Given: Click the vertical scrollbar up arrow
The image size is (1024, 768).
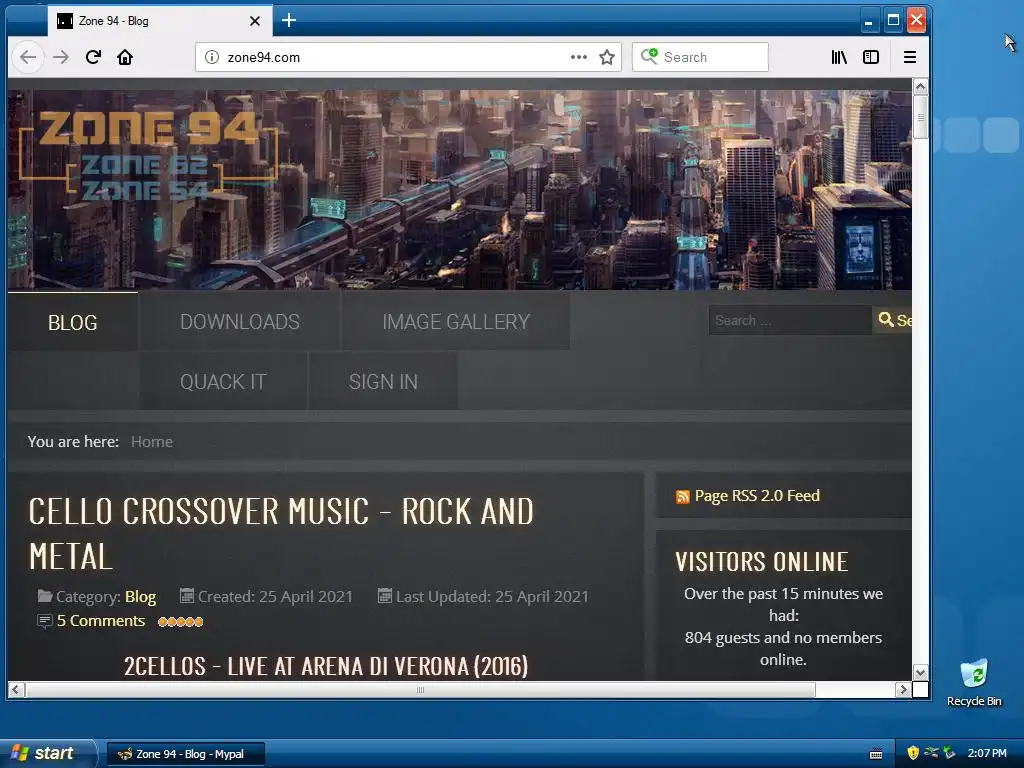Looking at the screenshot, I should pyautogui.click(x=920, y=87).
